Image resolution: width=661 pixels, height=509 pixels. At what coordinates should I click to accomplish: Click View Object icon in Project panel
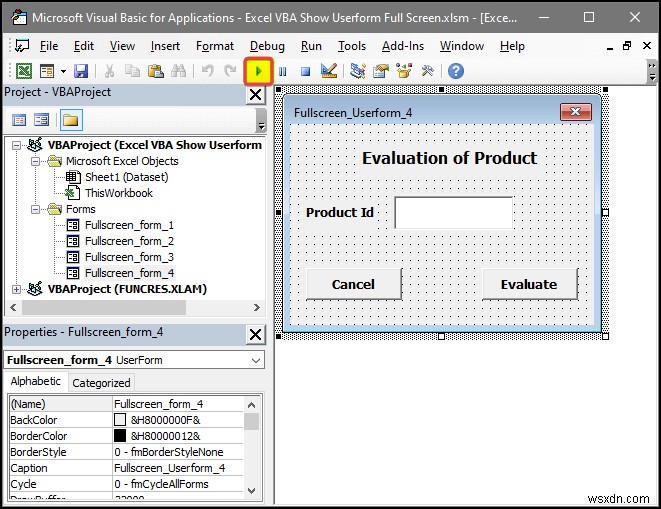[x=41, y=121]
